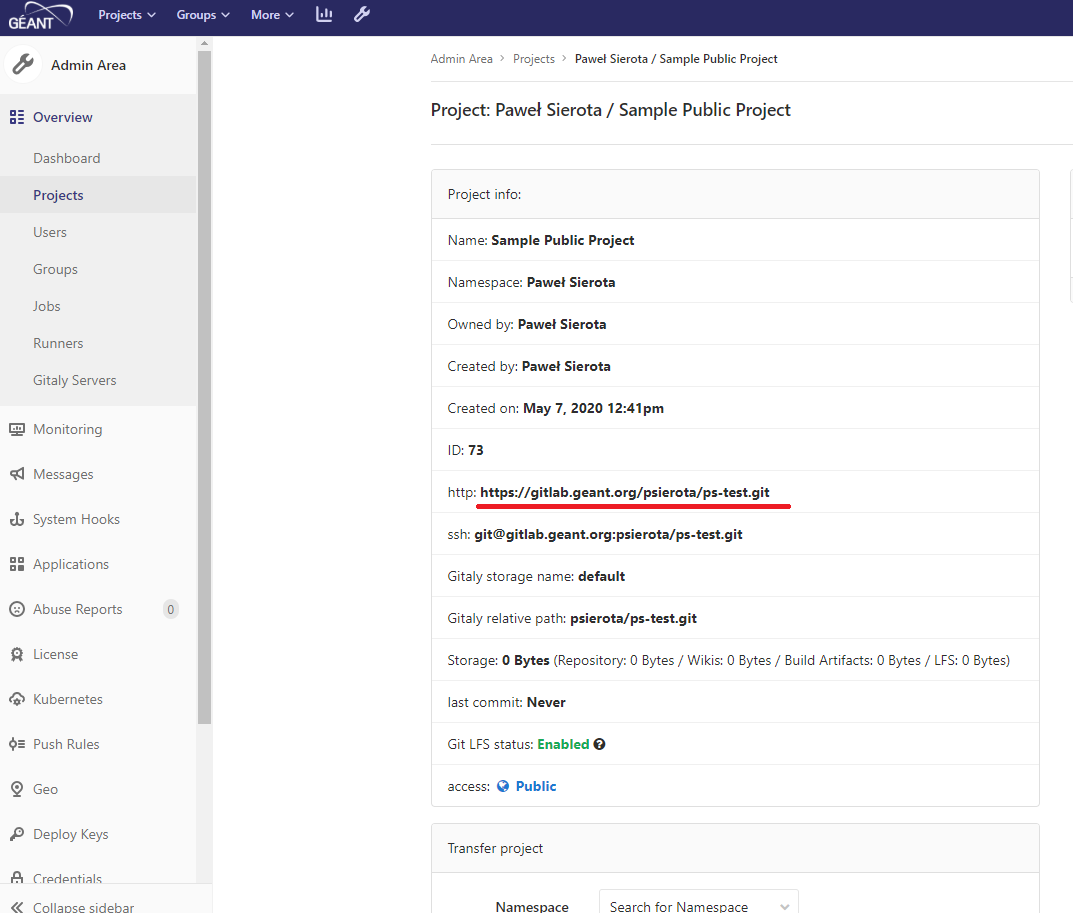Click the Applications grid icon
The width and height of the screenshot is (1073, 913).
click(x=17, y=565)
